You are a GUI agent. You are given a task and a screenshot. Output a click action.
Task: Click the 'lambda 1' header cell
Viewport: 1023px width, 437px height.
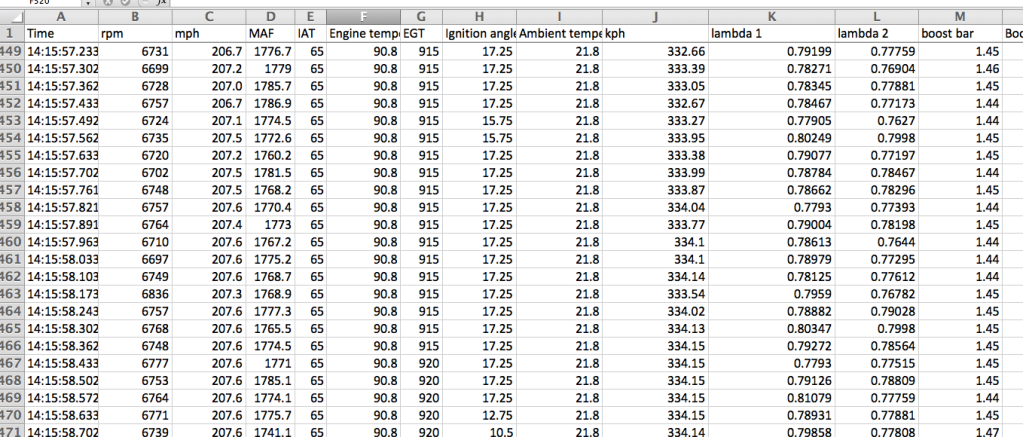(772, 33)
